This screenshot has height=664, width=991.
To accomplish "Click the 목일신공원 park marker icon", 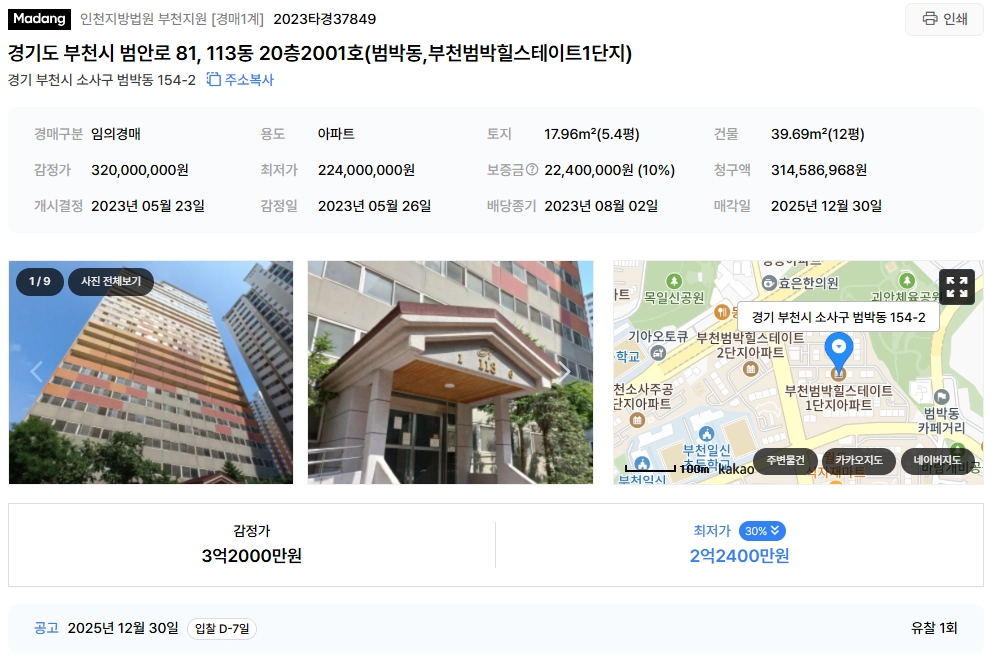I will (674, 281).
